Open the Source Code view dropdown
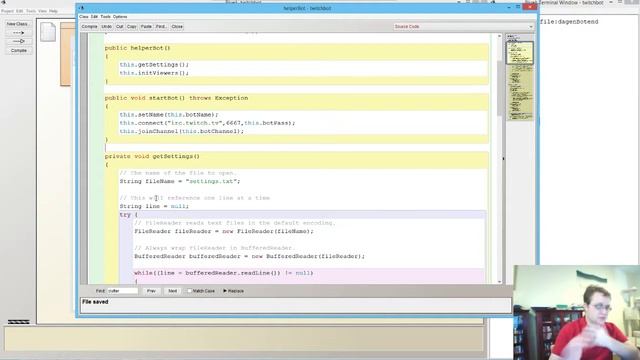Image resolution: width=640 pixels, height=360 pixels. coord(464,27)
